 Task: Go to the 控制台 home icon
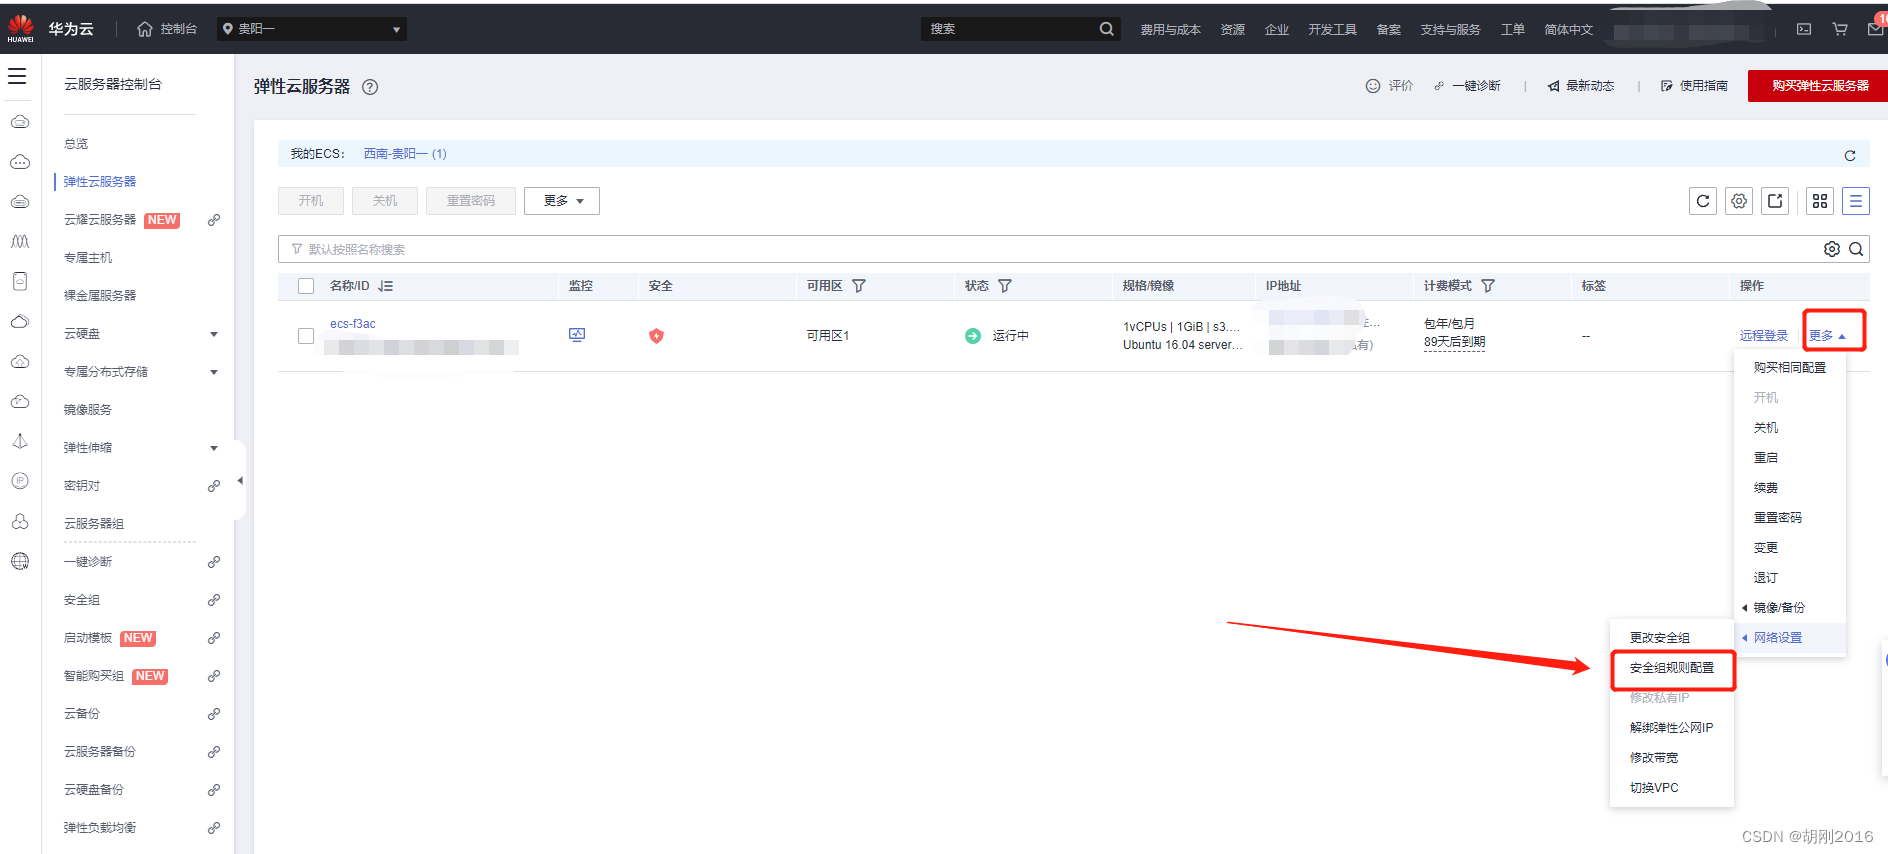145,29
